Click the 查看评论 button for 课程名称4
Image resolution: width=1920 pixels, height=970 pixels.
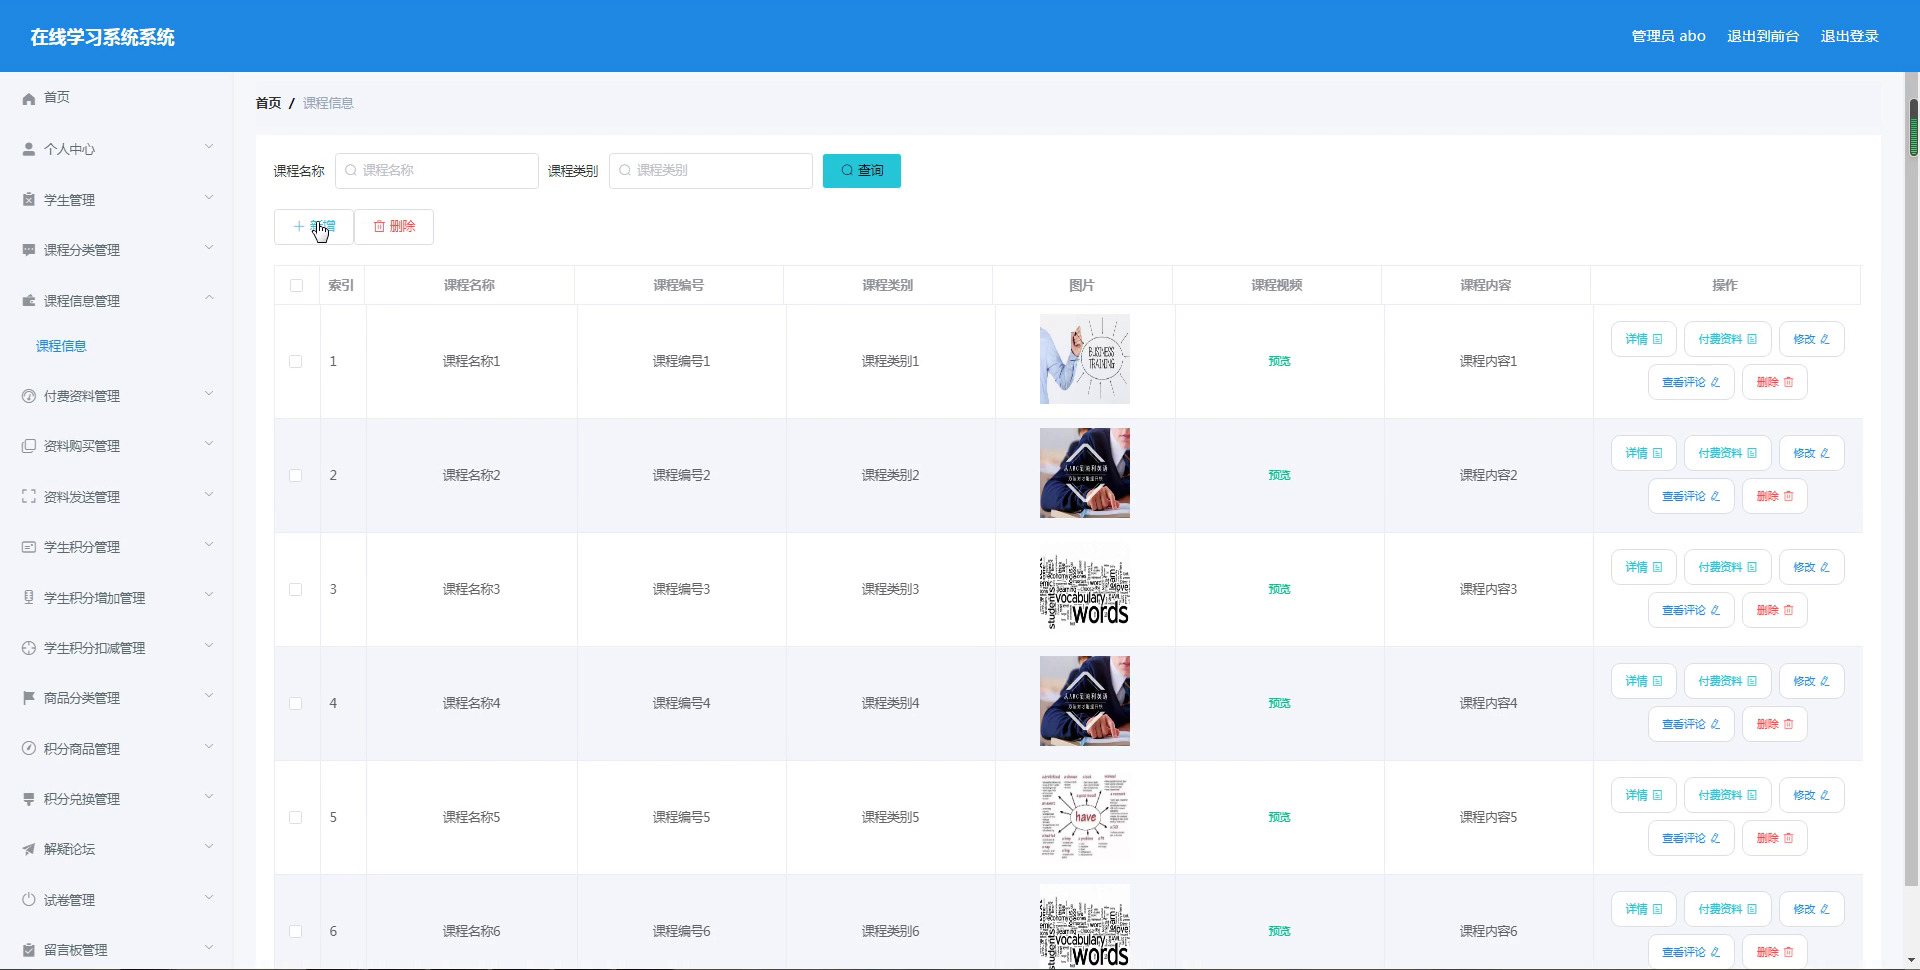[x=1691, y=724]
